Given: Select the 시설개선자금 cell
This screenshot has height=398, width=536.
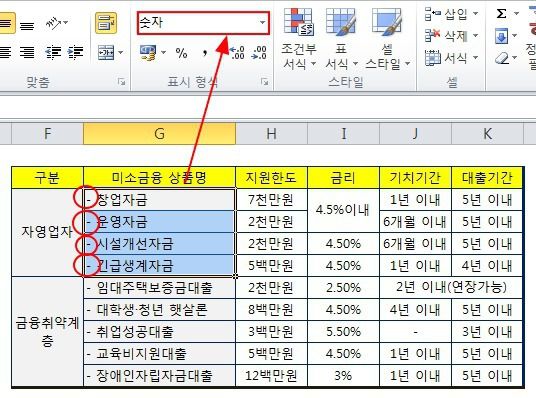Looking at the screenshot, I should 159,244.
